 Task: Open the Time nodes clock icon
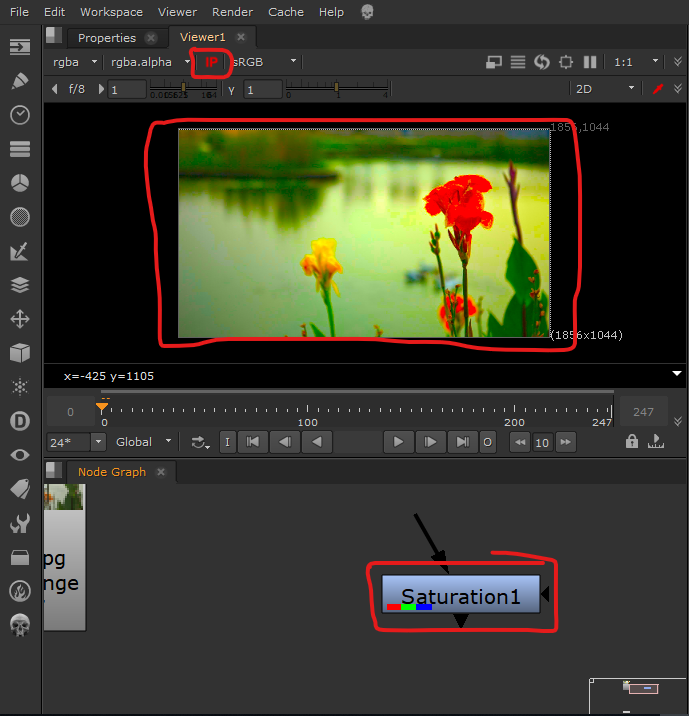click(19, 115)
